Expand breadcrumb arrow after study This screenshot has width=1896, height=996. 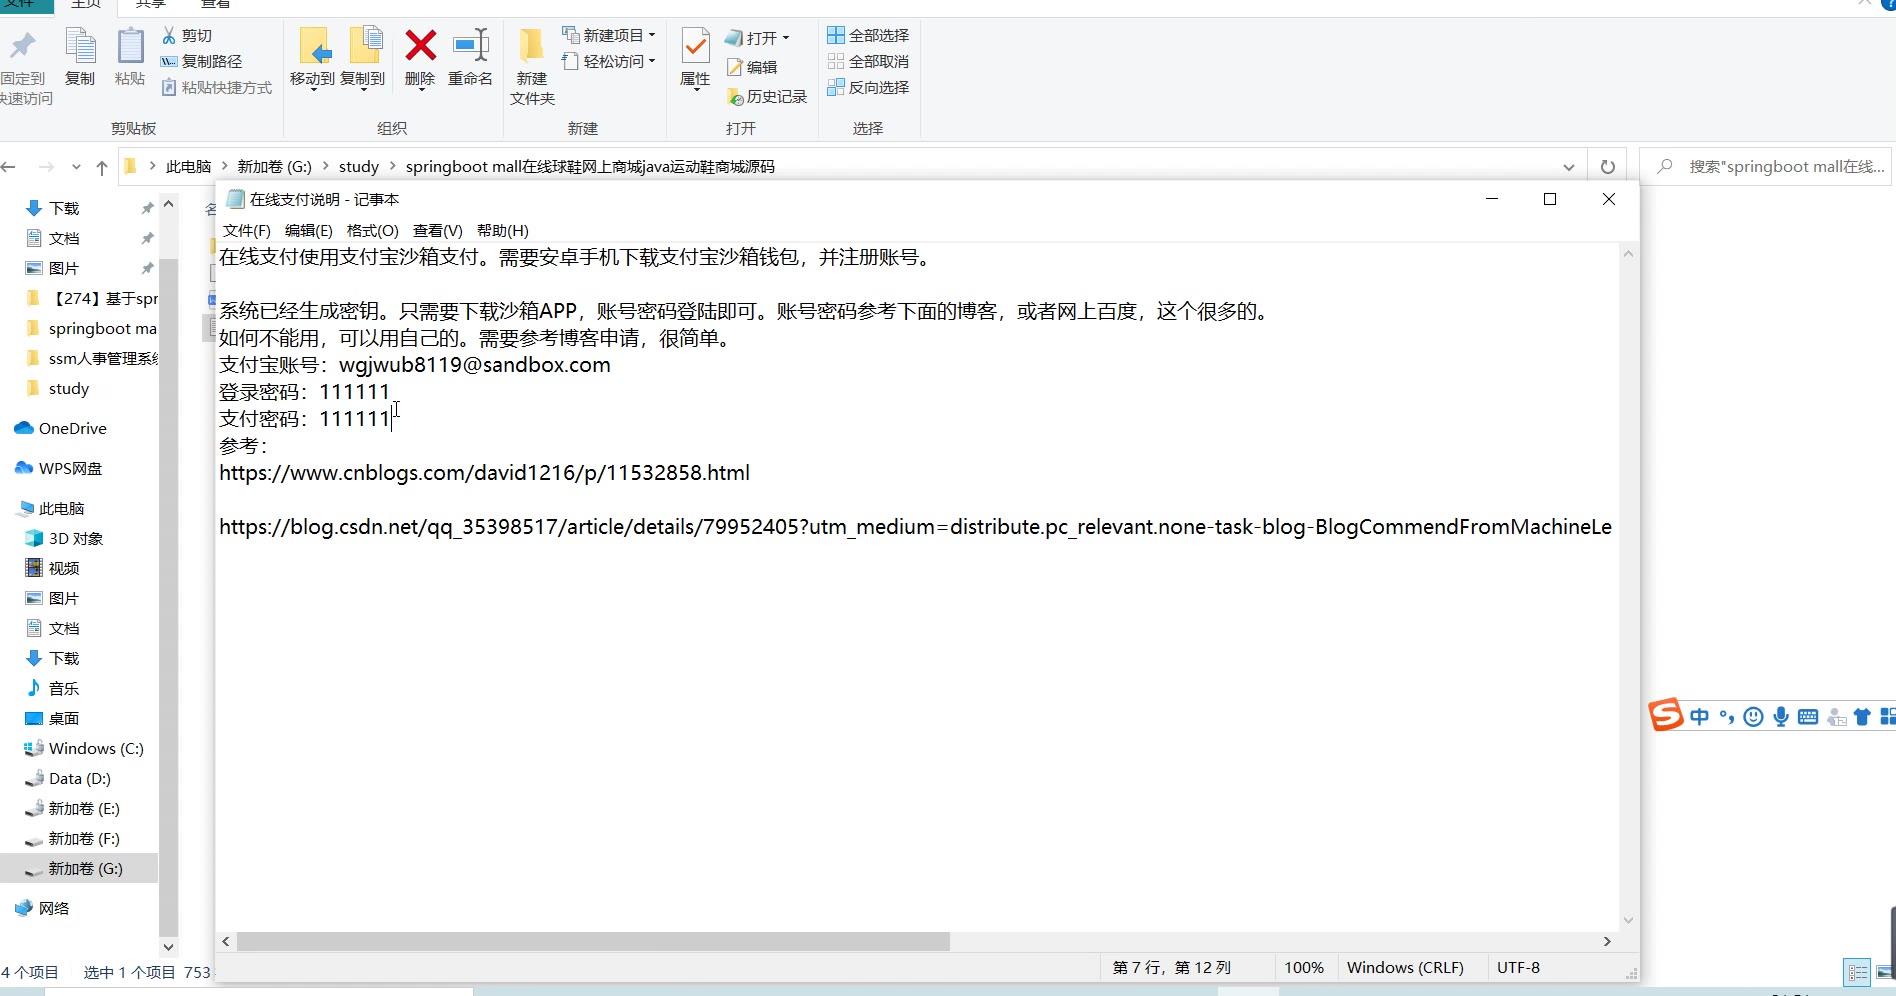coord(393,166)
